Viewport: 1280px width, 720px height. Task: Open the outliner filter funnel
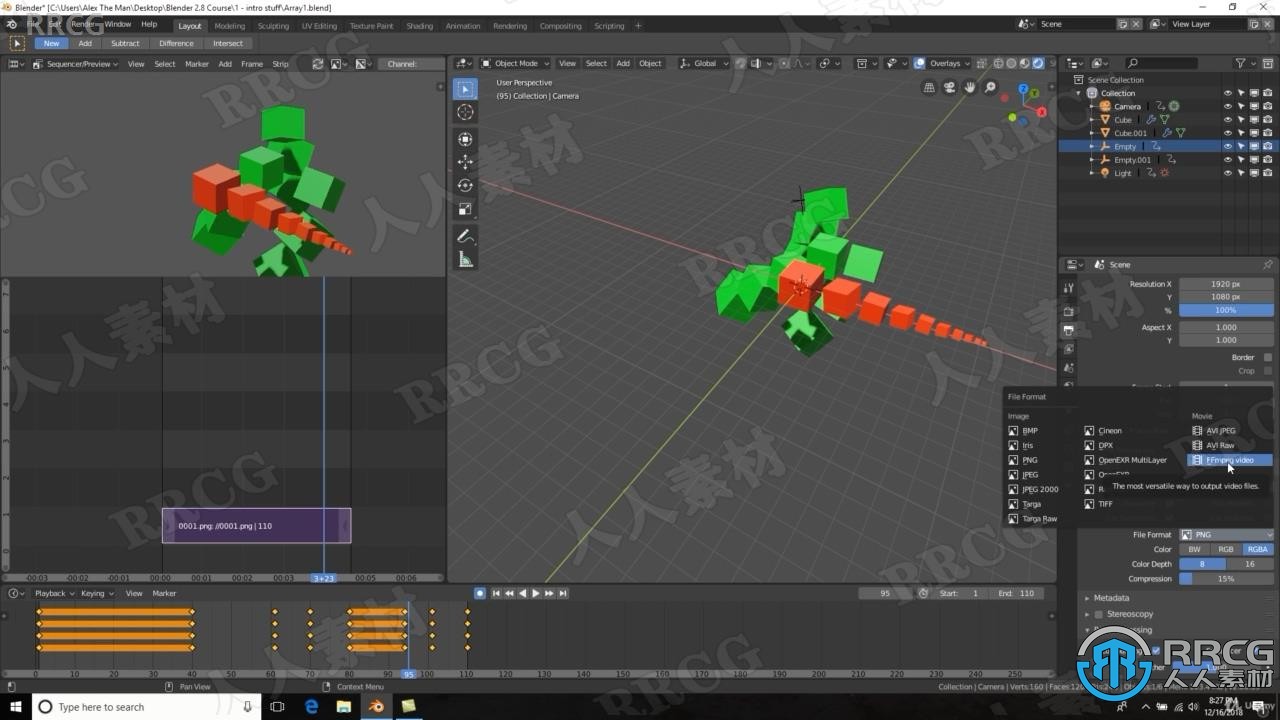coord(1240,63)
